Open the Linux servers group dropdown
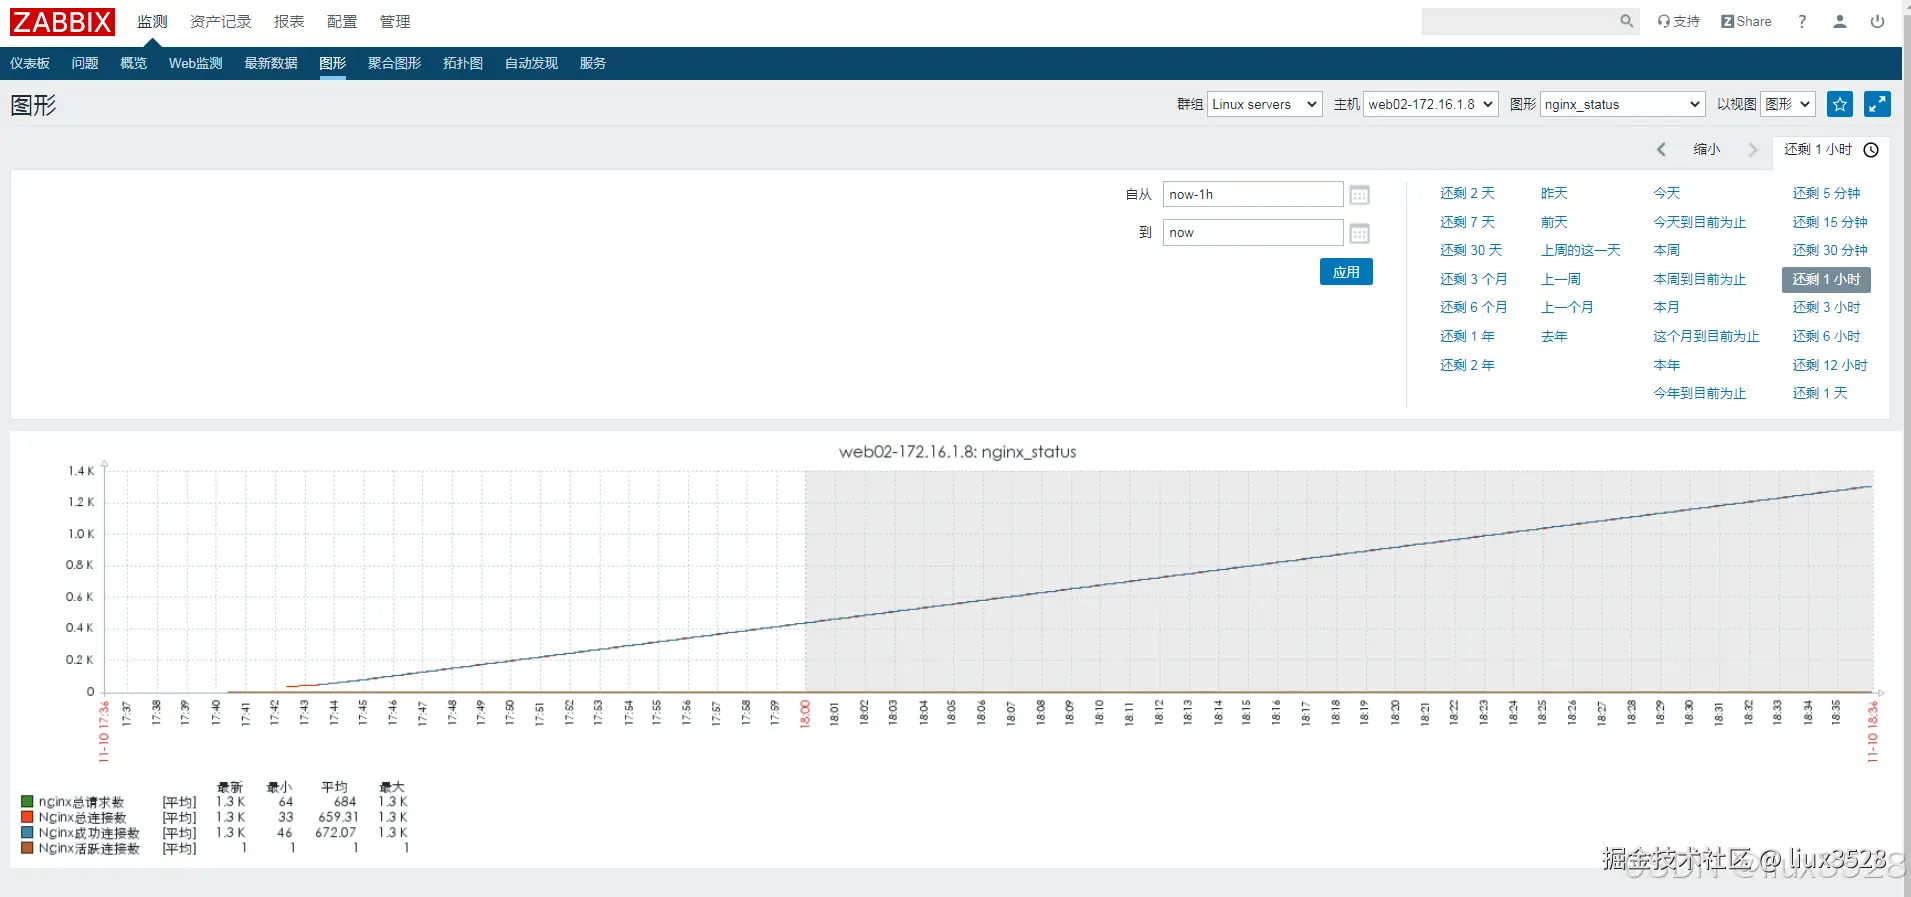This screenshot has width=1911, height=897. (1265, 104)
